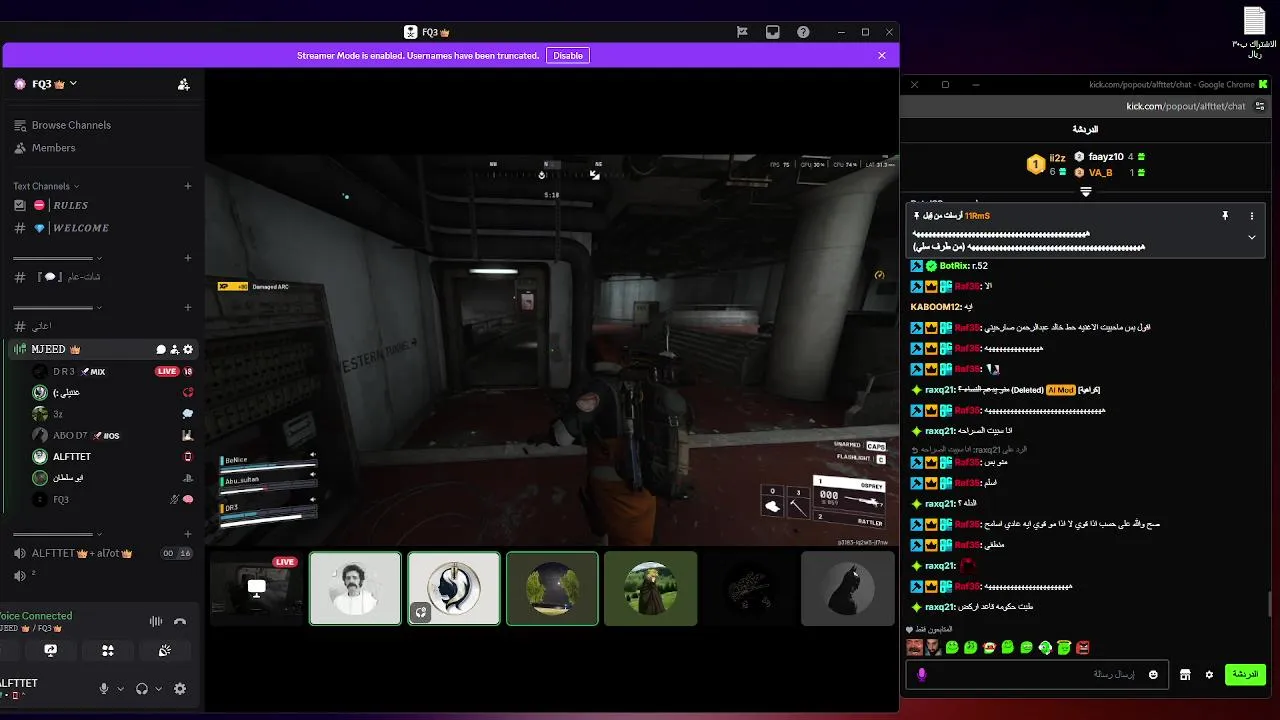Open Discord user settings gear
The image size is (1280, 720).
(180, 689)
